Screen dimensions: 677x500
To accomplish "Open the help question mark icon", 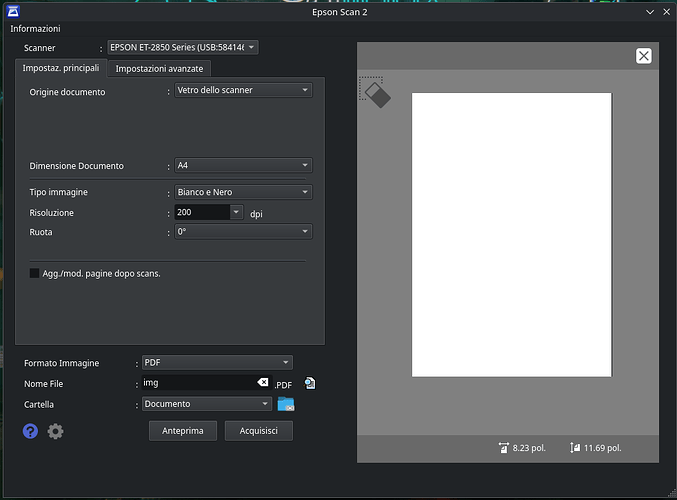I will 31,431.
